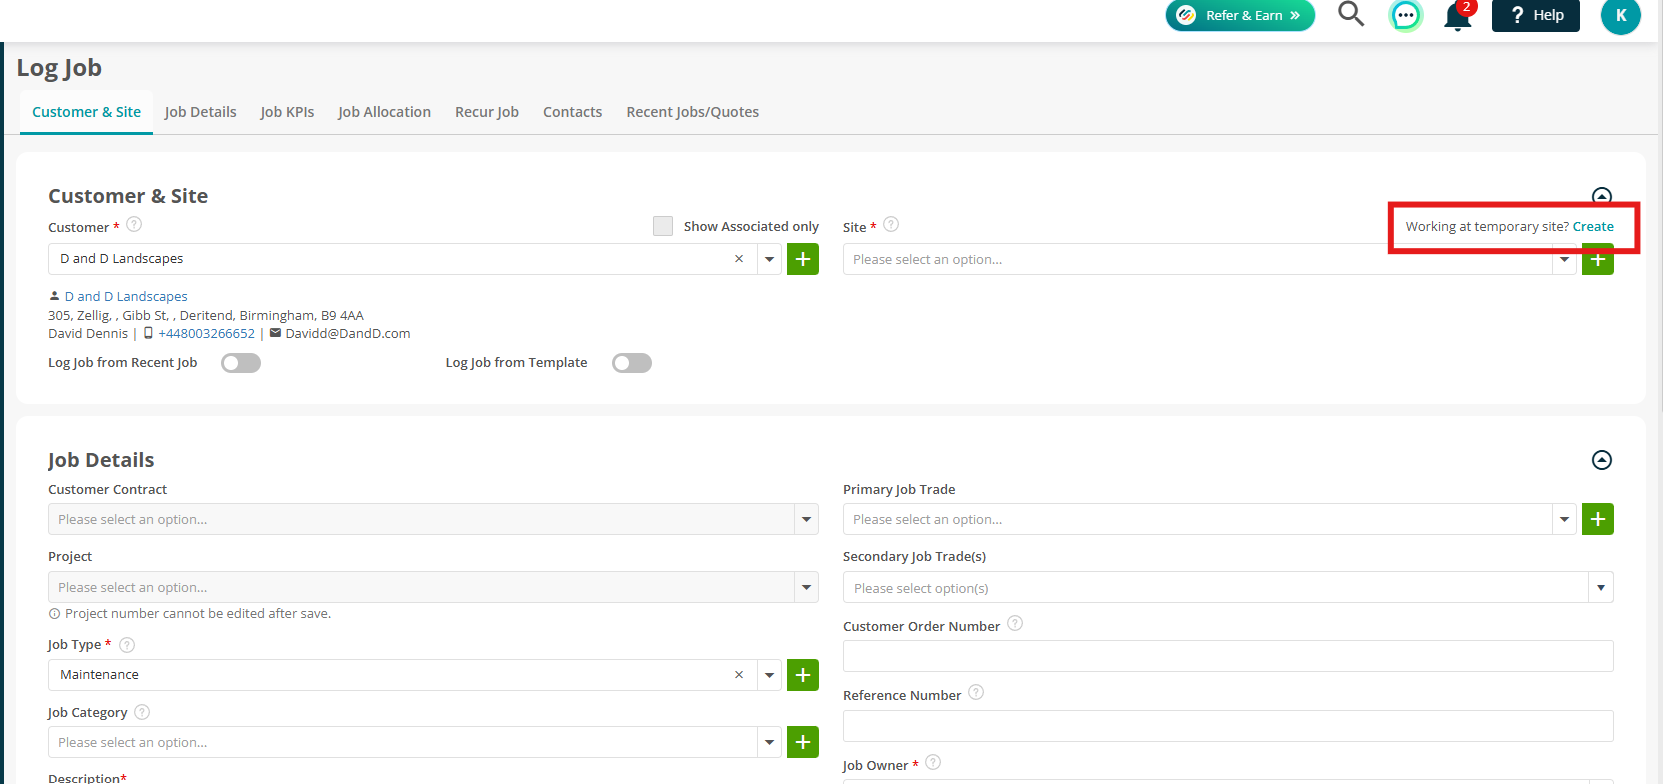1663x784 pixels.
Task: Open the notifications bell
Action: tap(1458, 16)
